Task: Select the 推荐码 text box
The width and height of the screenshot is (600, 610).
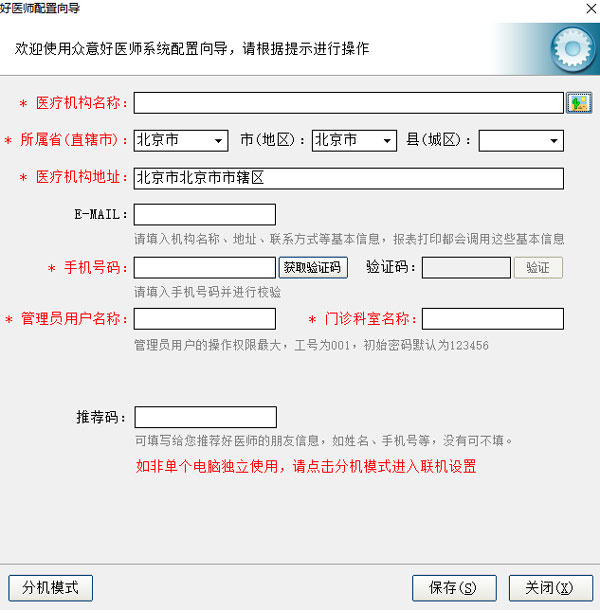Action: coord(205,417)
